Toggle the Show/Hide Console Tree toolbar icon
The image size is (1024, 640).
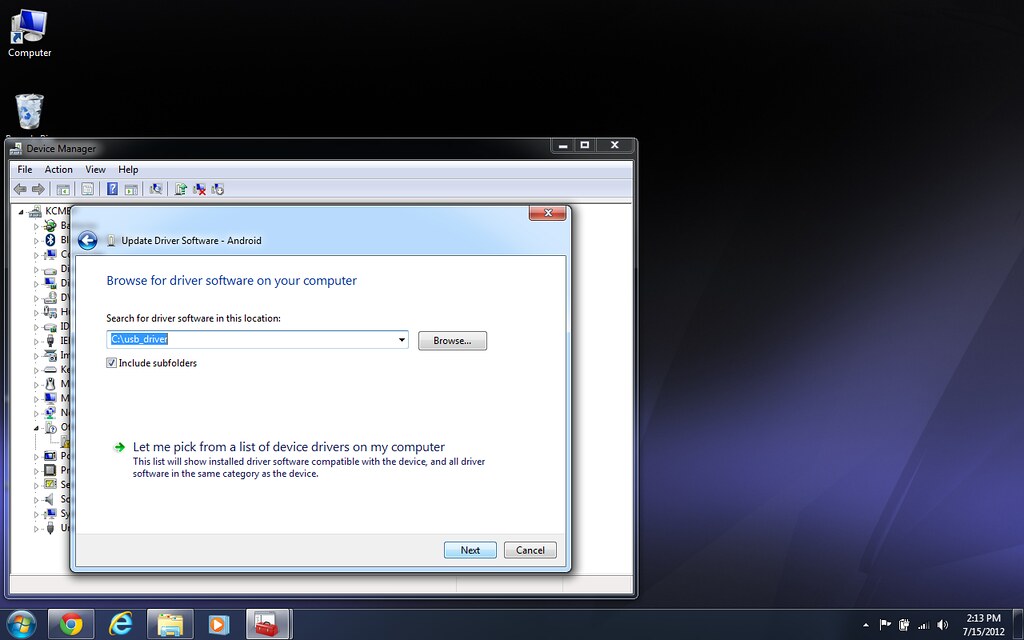63,189
